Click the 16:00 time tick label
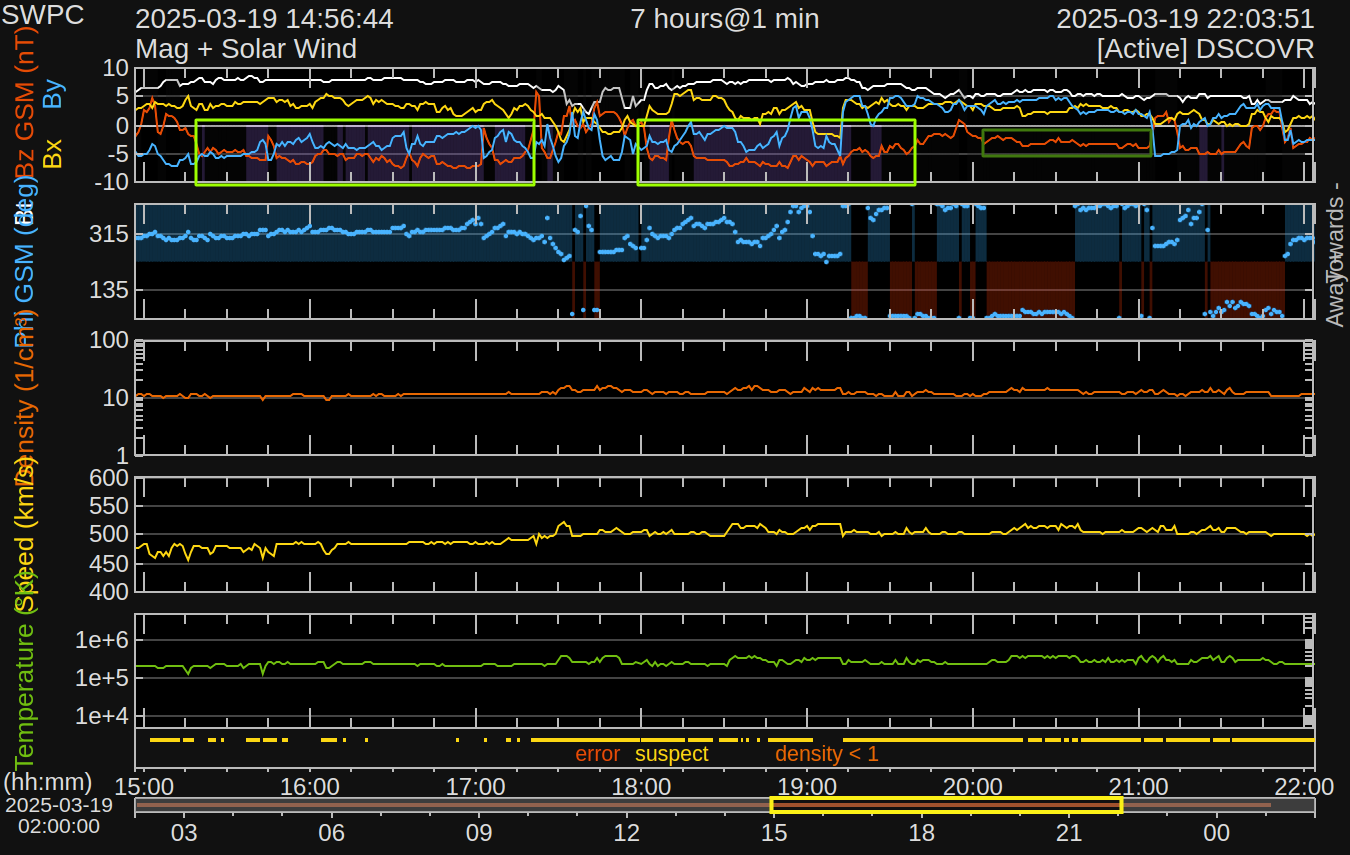The height and width of the screenshot is (855, 1350). (x=311, y=785)
